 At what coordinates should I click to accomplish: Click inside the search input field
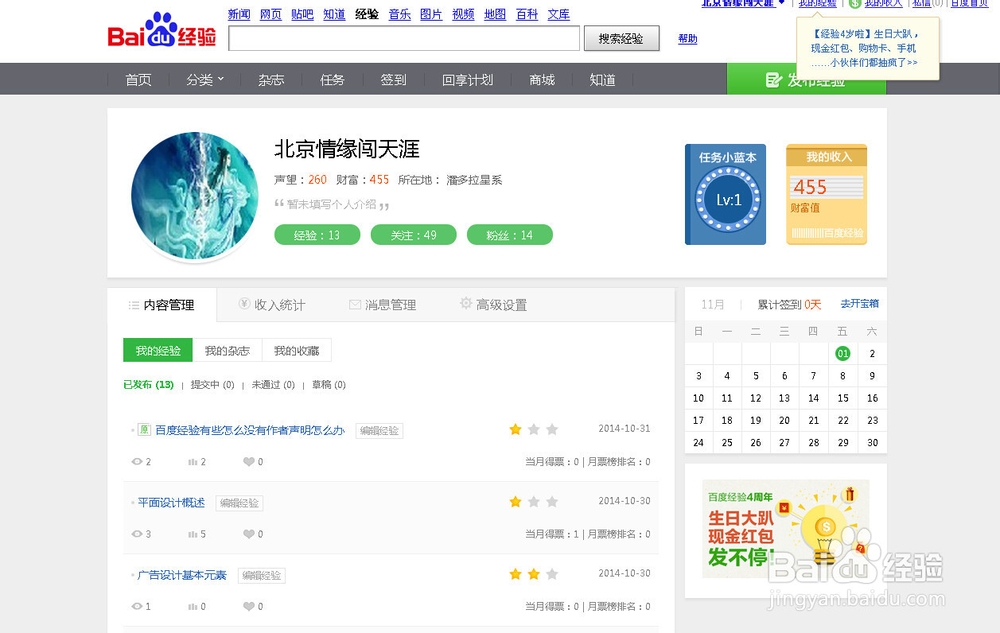tap(400, 38)
